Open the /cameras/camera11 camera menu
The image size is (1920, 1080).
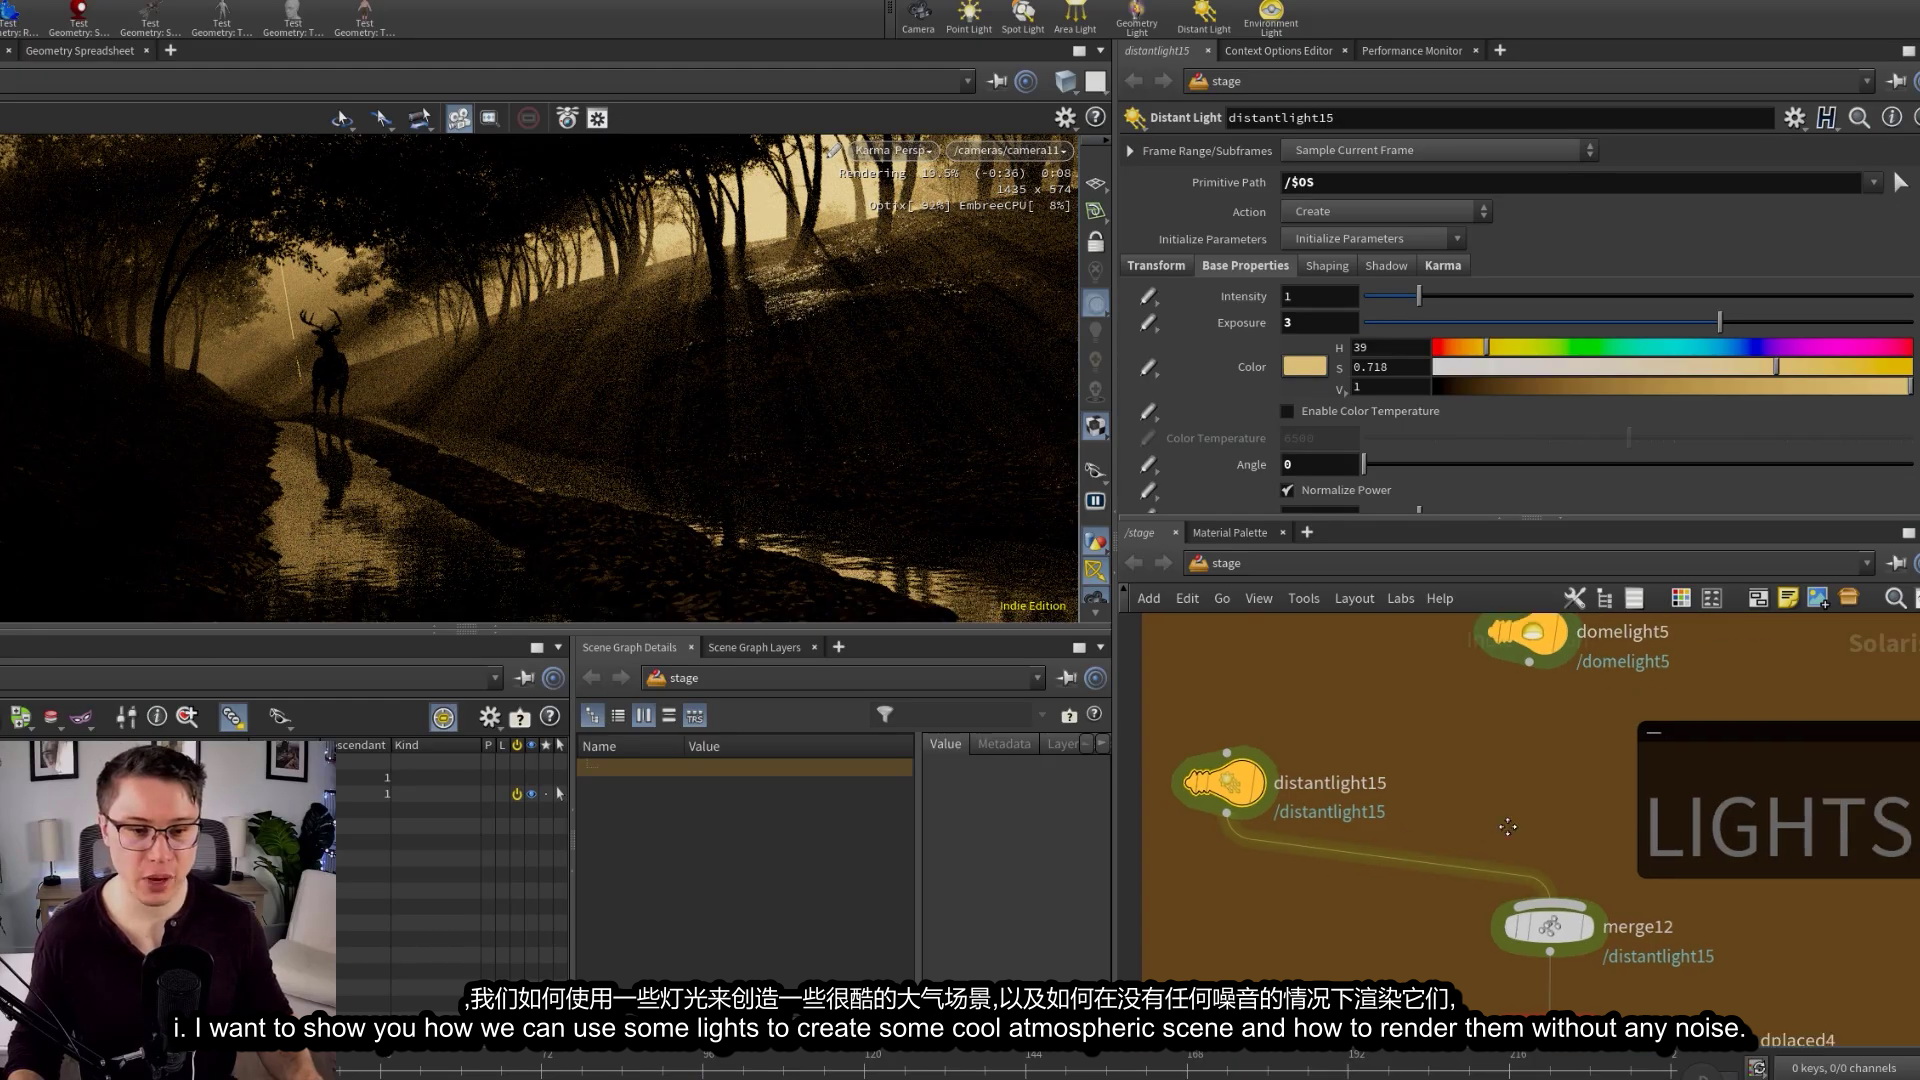[1009, 150]
